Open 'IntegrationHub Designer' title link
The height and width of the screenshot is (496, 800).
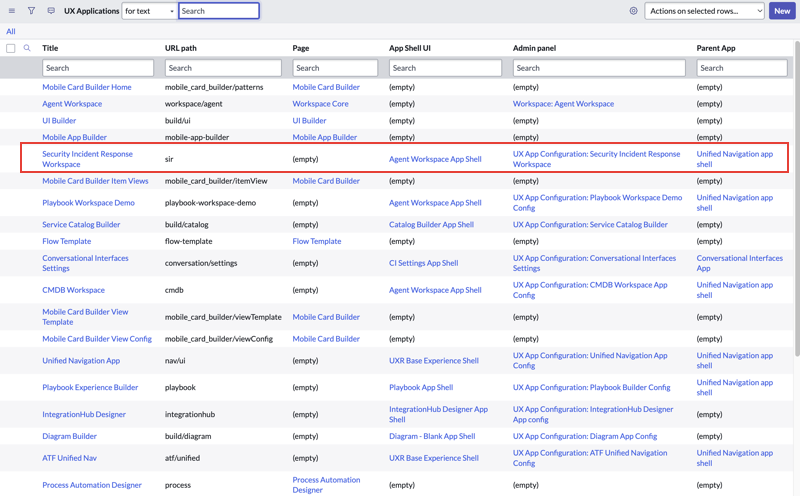click(x=84, y=414)
